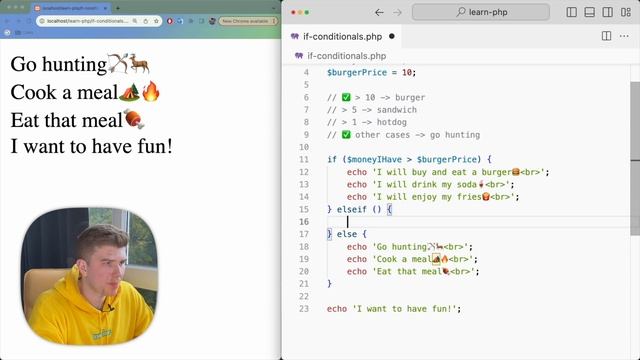Click echo 'I want to have fun!' line

tap(393, 309)
